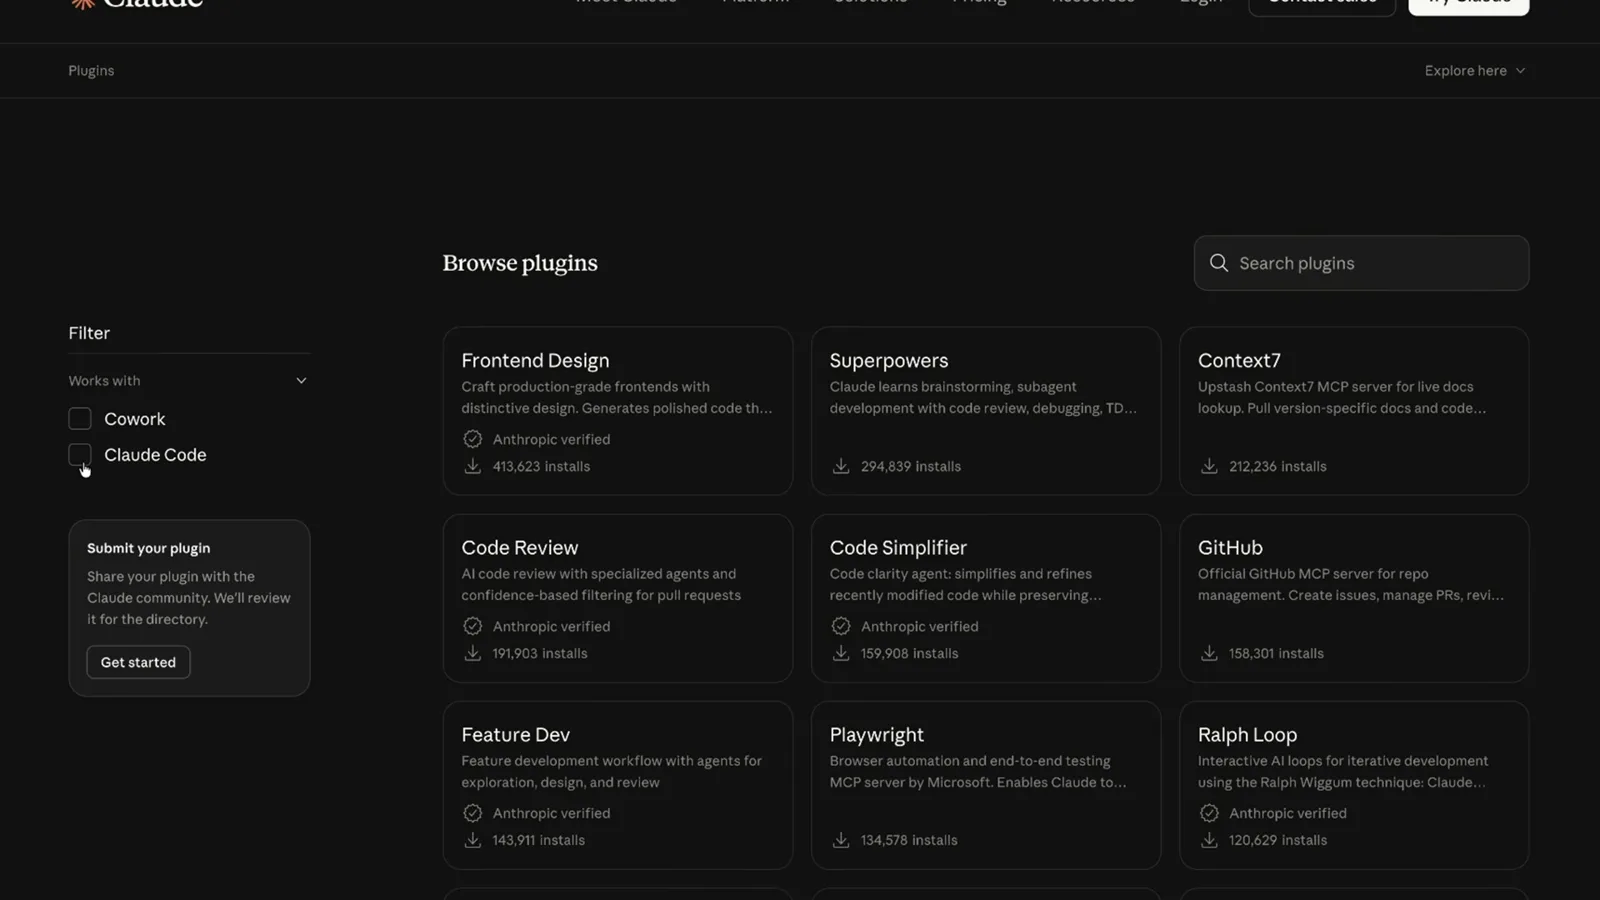Screen dimensions: 1600x900
Task: Open the Code Simplifier plugin title
Action: pos(898,547)
